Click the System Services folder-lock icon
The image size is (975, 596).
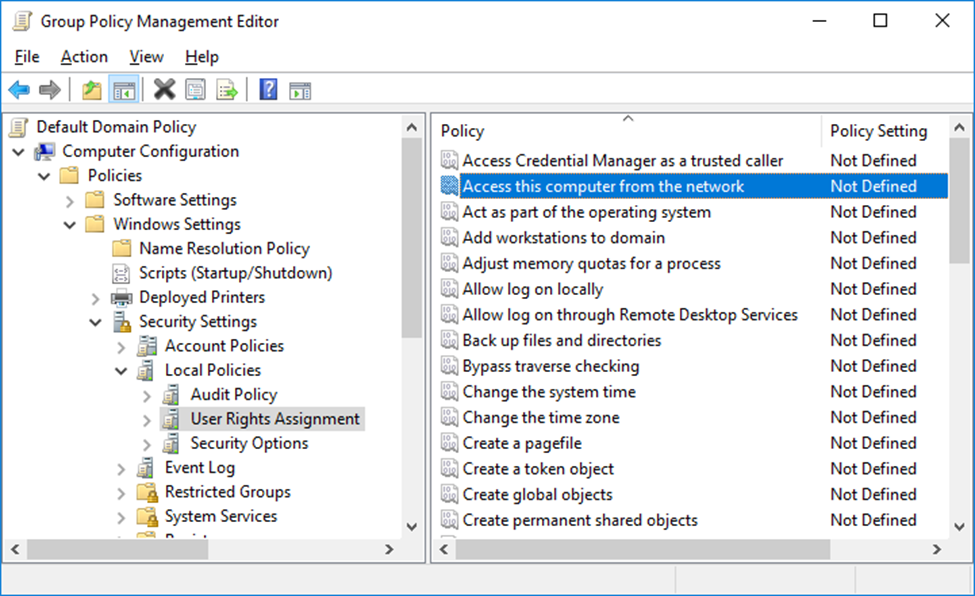pos(147,516)
